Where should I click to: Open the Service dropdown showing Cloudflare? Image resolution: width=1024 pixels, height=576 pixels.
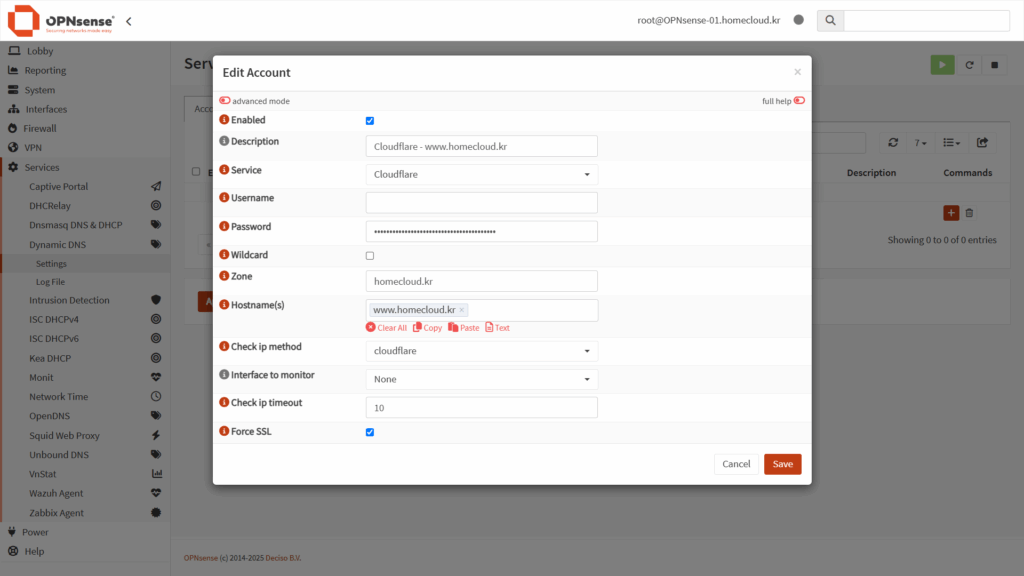(481, 175)
